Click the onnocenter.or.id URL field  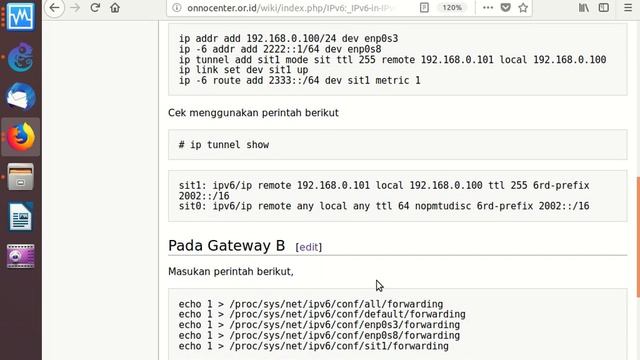click(x=290, y=8)
